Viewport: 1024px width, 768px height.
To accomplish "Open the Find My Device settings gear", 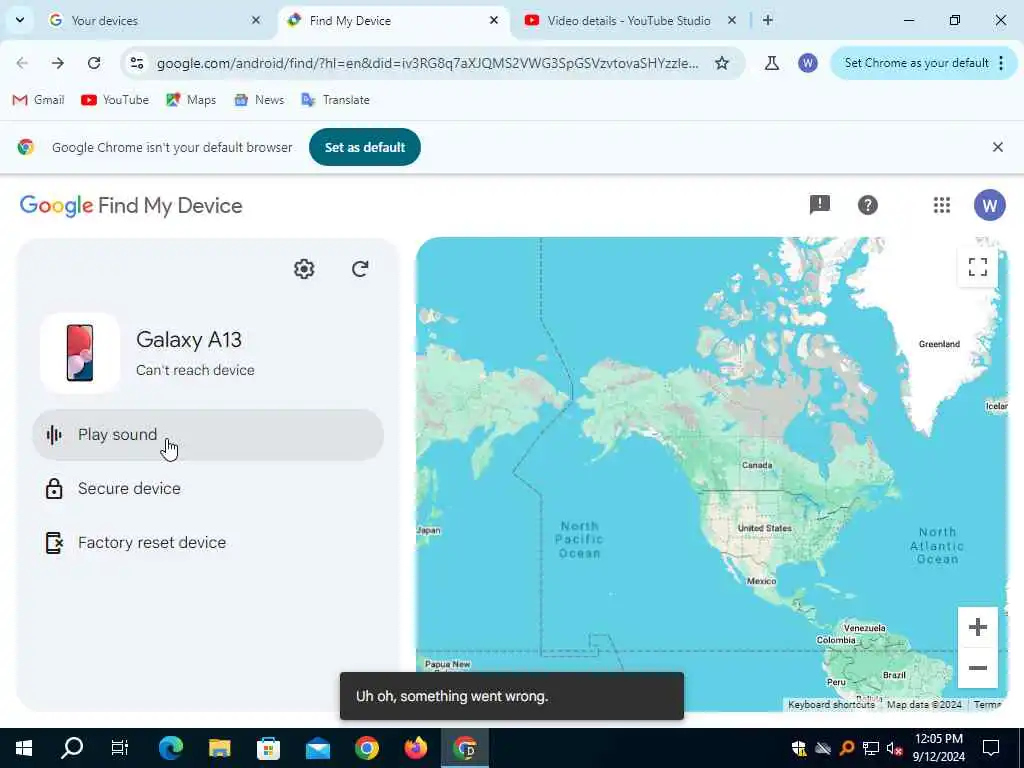I will click(304, 269).
